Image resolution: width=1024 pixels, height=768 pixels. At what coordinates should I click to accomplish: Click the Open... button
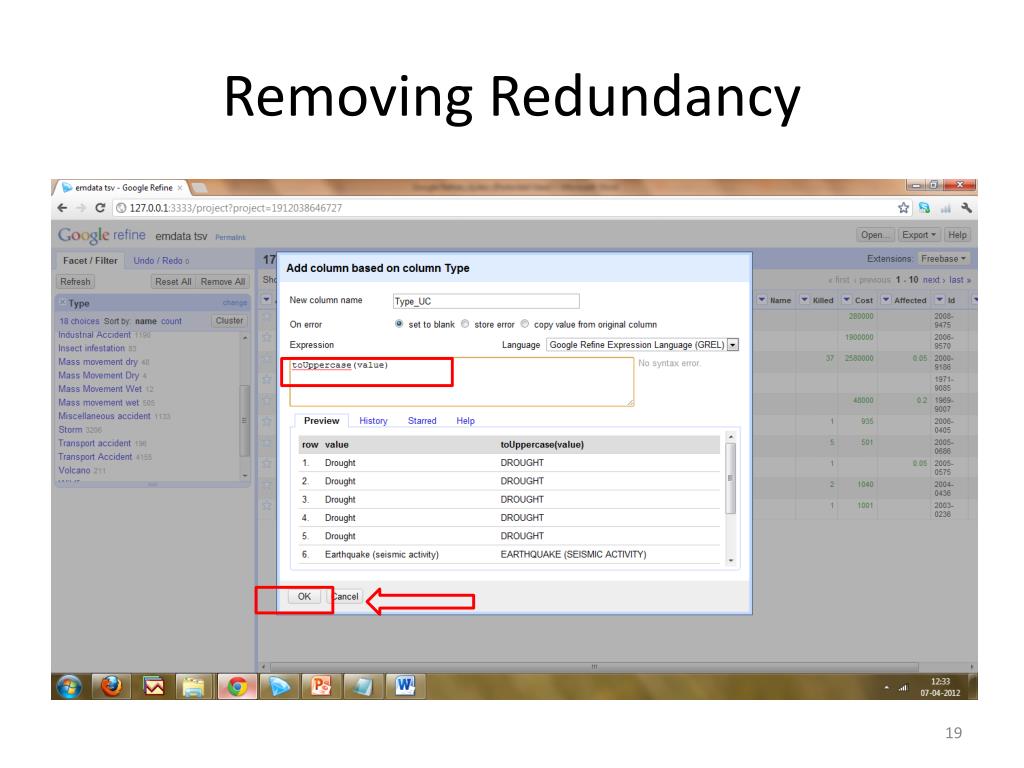874,235
